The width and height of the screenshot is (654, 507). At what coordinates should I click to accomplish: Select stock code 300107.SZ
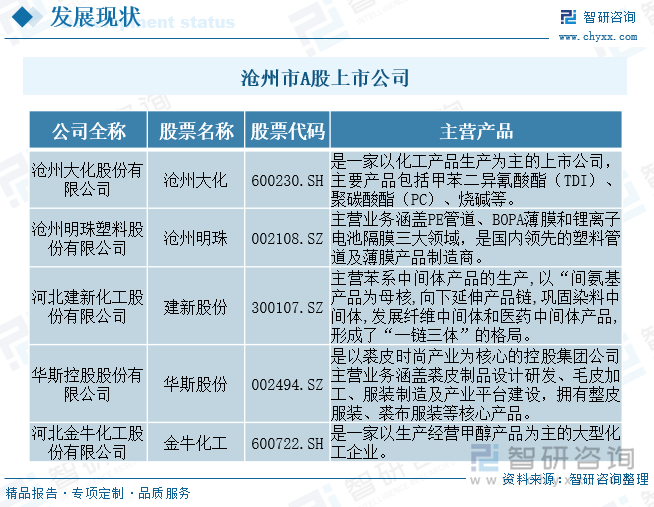pyautogui.click(x=287, y=306)
